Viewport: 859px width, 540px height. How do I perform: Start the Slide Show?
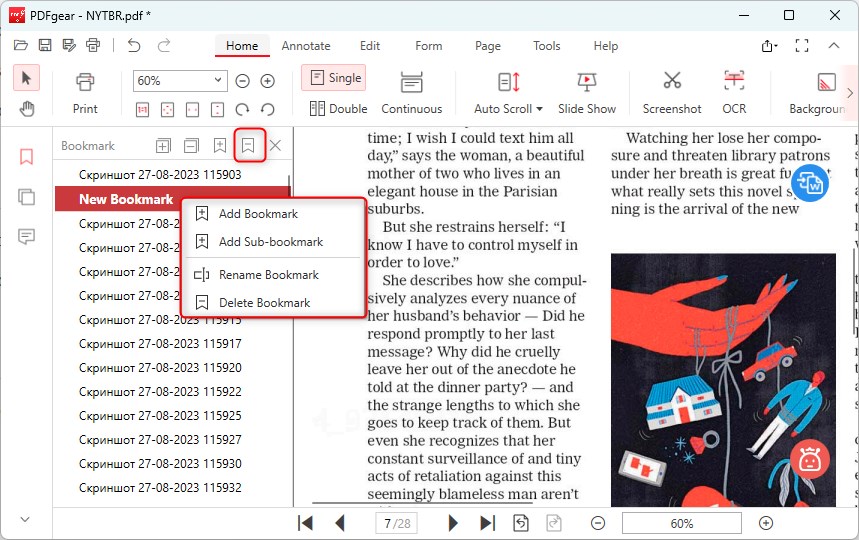click(587, 91)
